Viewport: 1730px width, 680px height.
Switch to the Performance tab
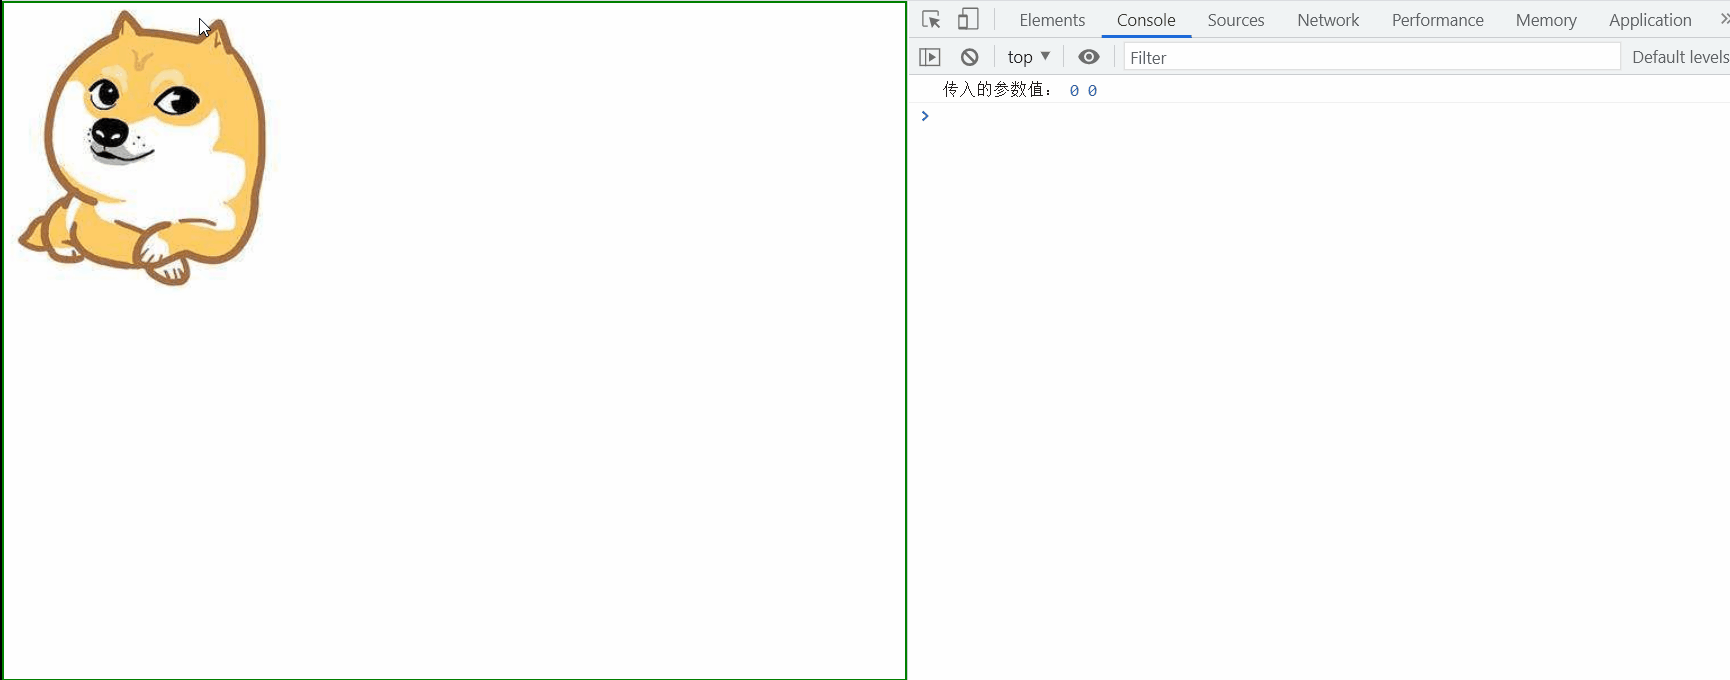(1438, 20)
